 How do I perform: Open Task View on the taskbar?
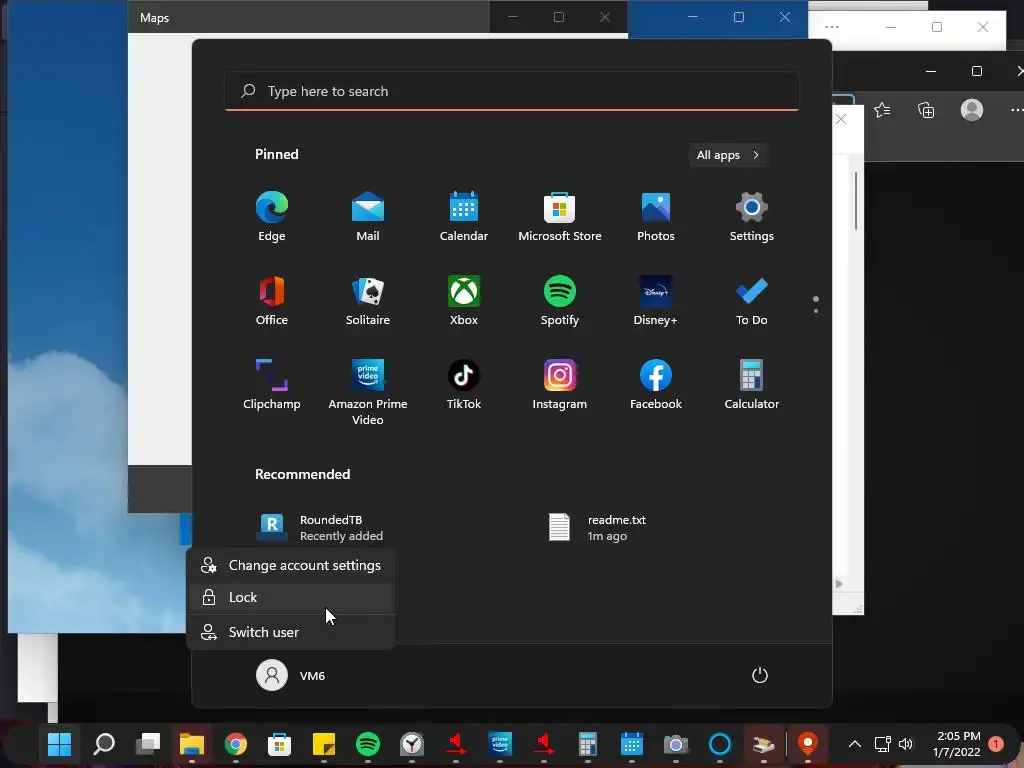coord(148,744)
